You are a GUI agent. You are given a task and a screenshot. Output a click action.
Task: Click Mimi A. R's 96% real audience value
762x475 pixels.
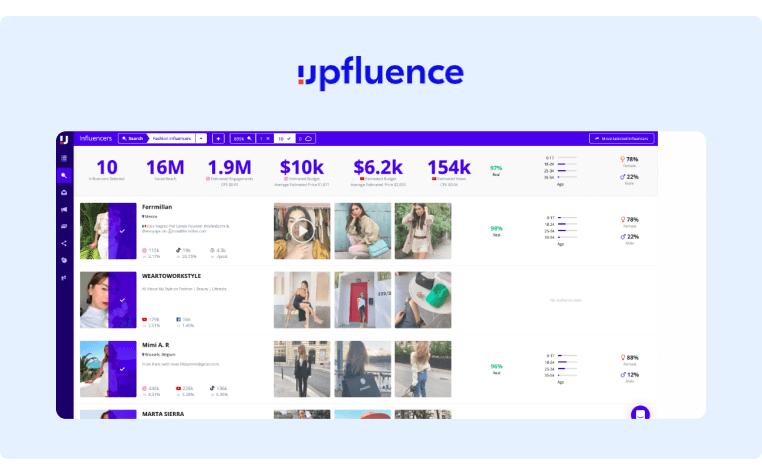[x=496, y=367]
